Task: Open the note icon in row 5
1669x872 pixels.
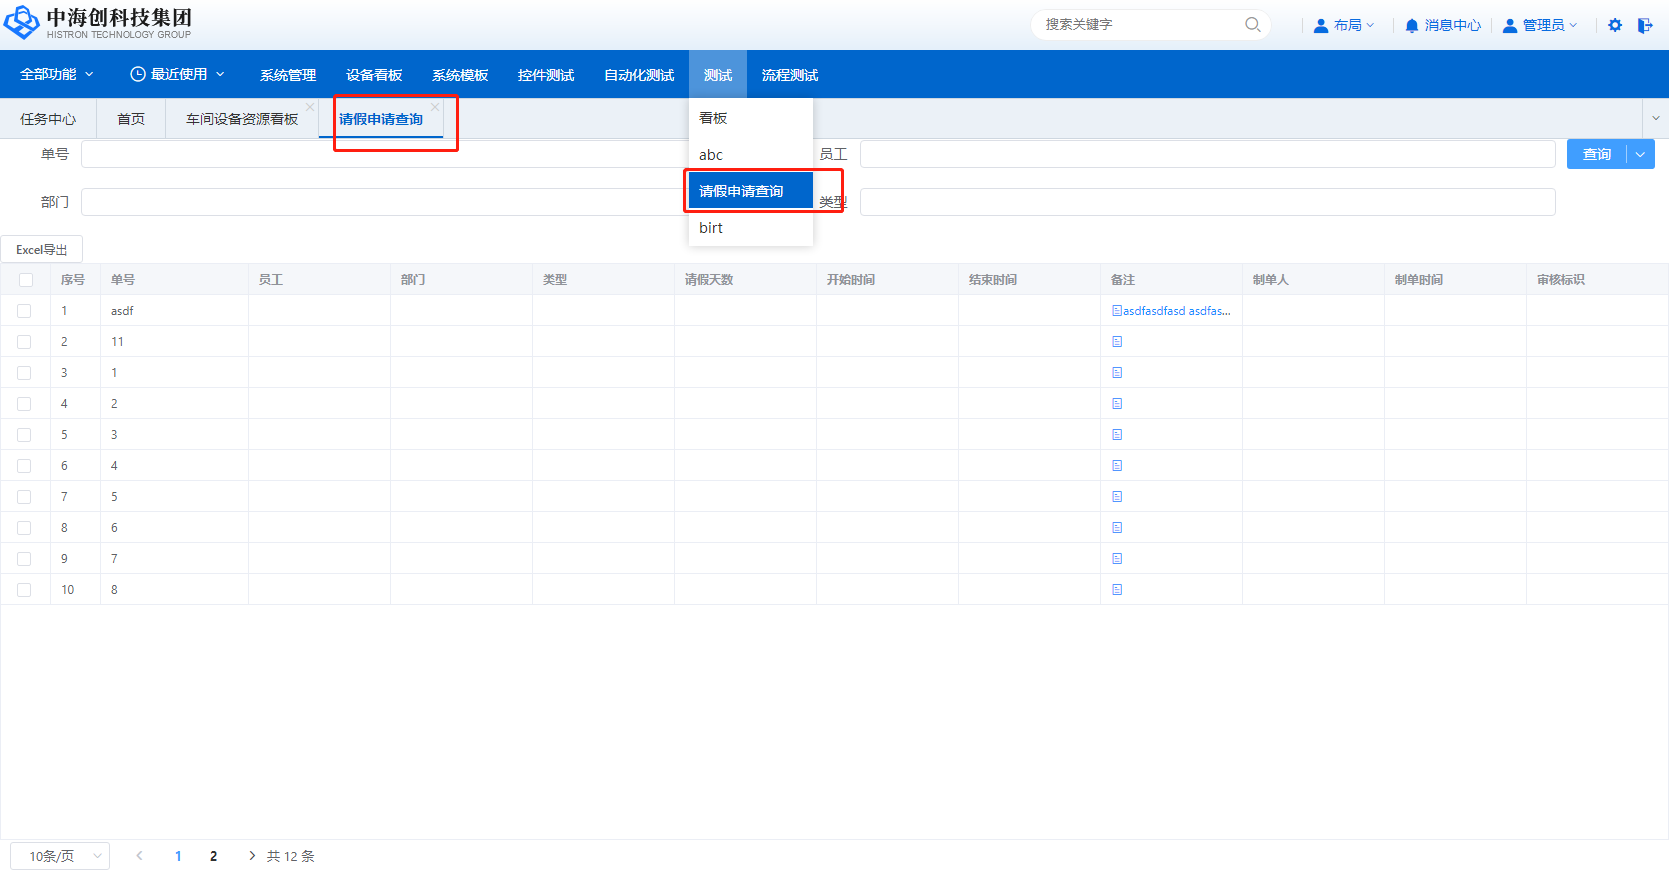Action: 1117,435
